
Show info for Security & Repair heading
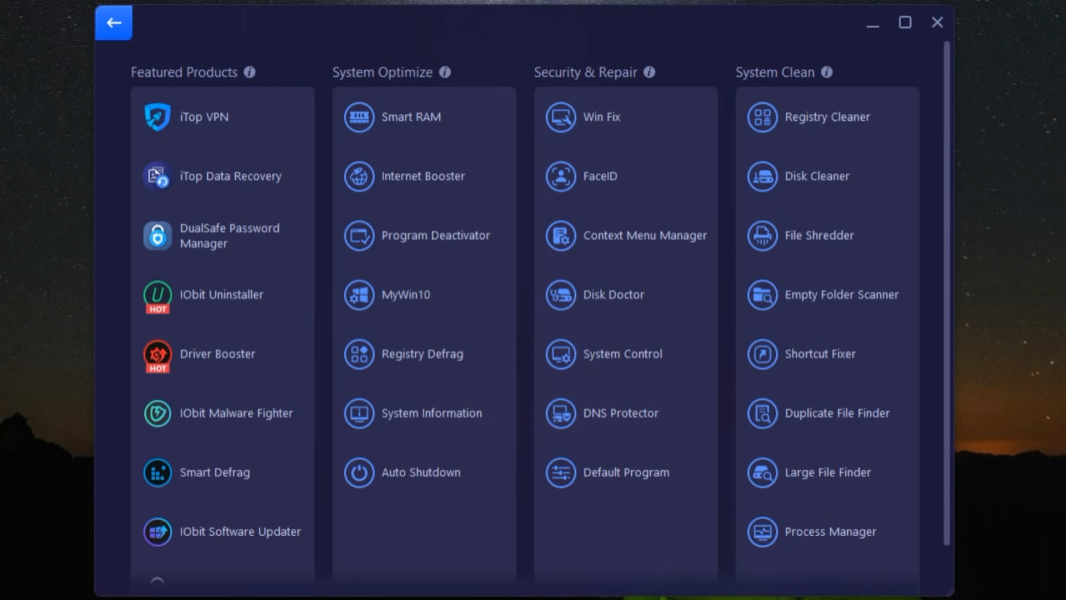coord(649,72)
